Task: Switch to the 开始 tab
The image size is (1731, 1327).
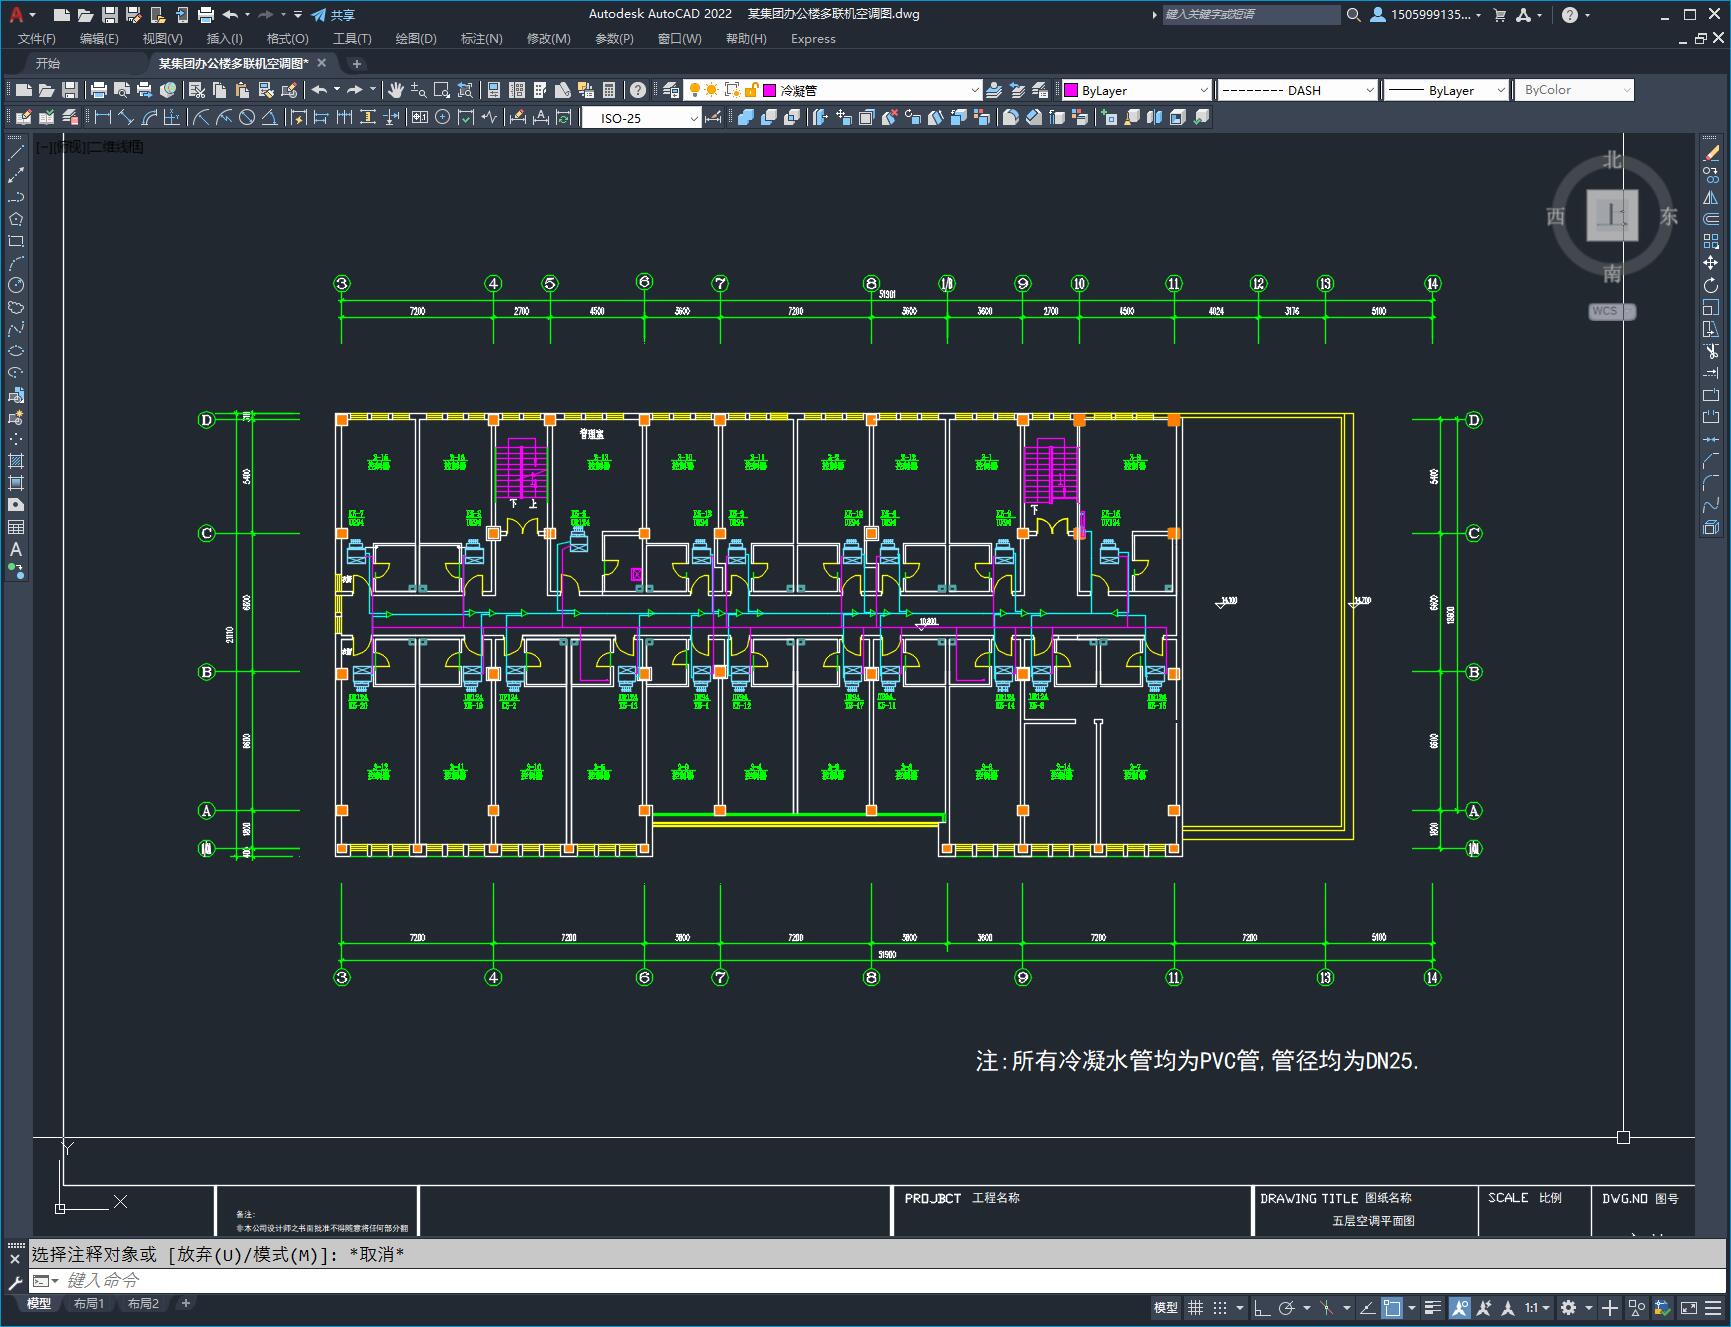Action: tap(48, 63)
